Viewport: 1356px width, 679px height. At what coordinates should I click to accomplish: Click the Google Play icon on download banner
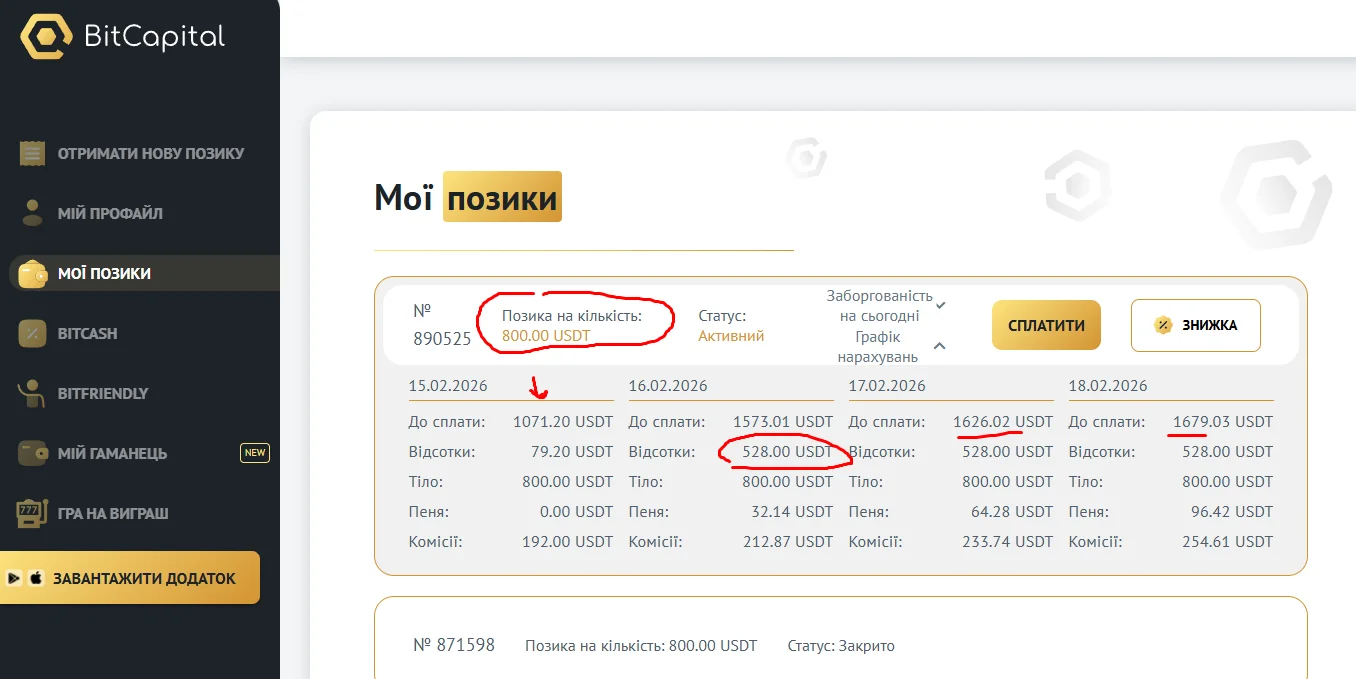(x=15, y=578)
